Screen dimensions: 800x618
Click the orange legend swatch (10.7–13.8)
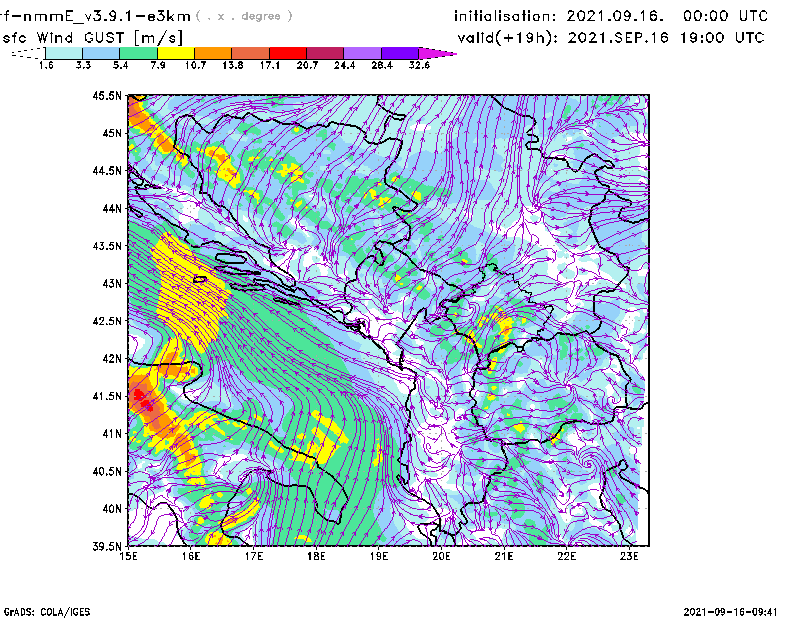click(x=213, y=53)
